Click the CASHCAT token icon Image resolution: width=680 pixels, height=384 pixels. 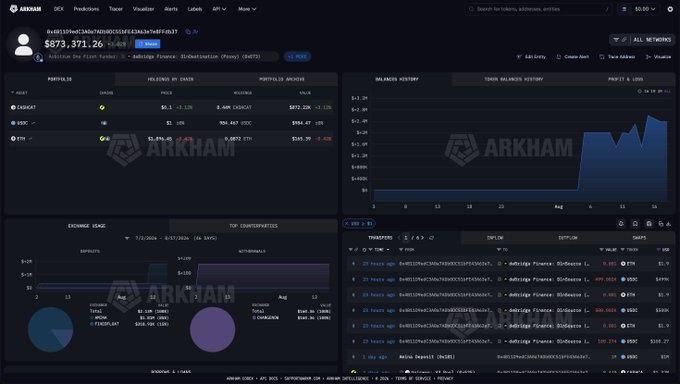(x=13, y=107)
